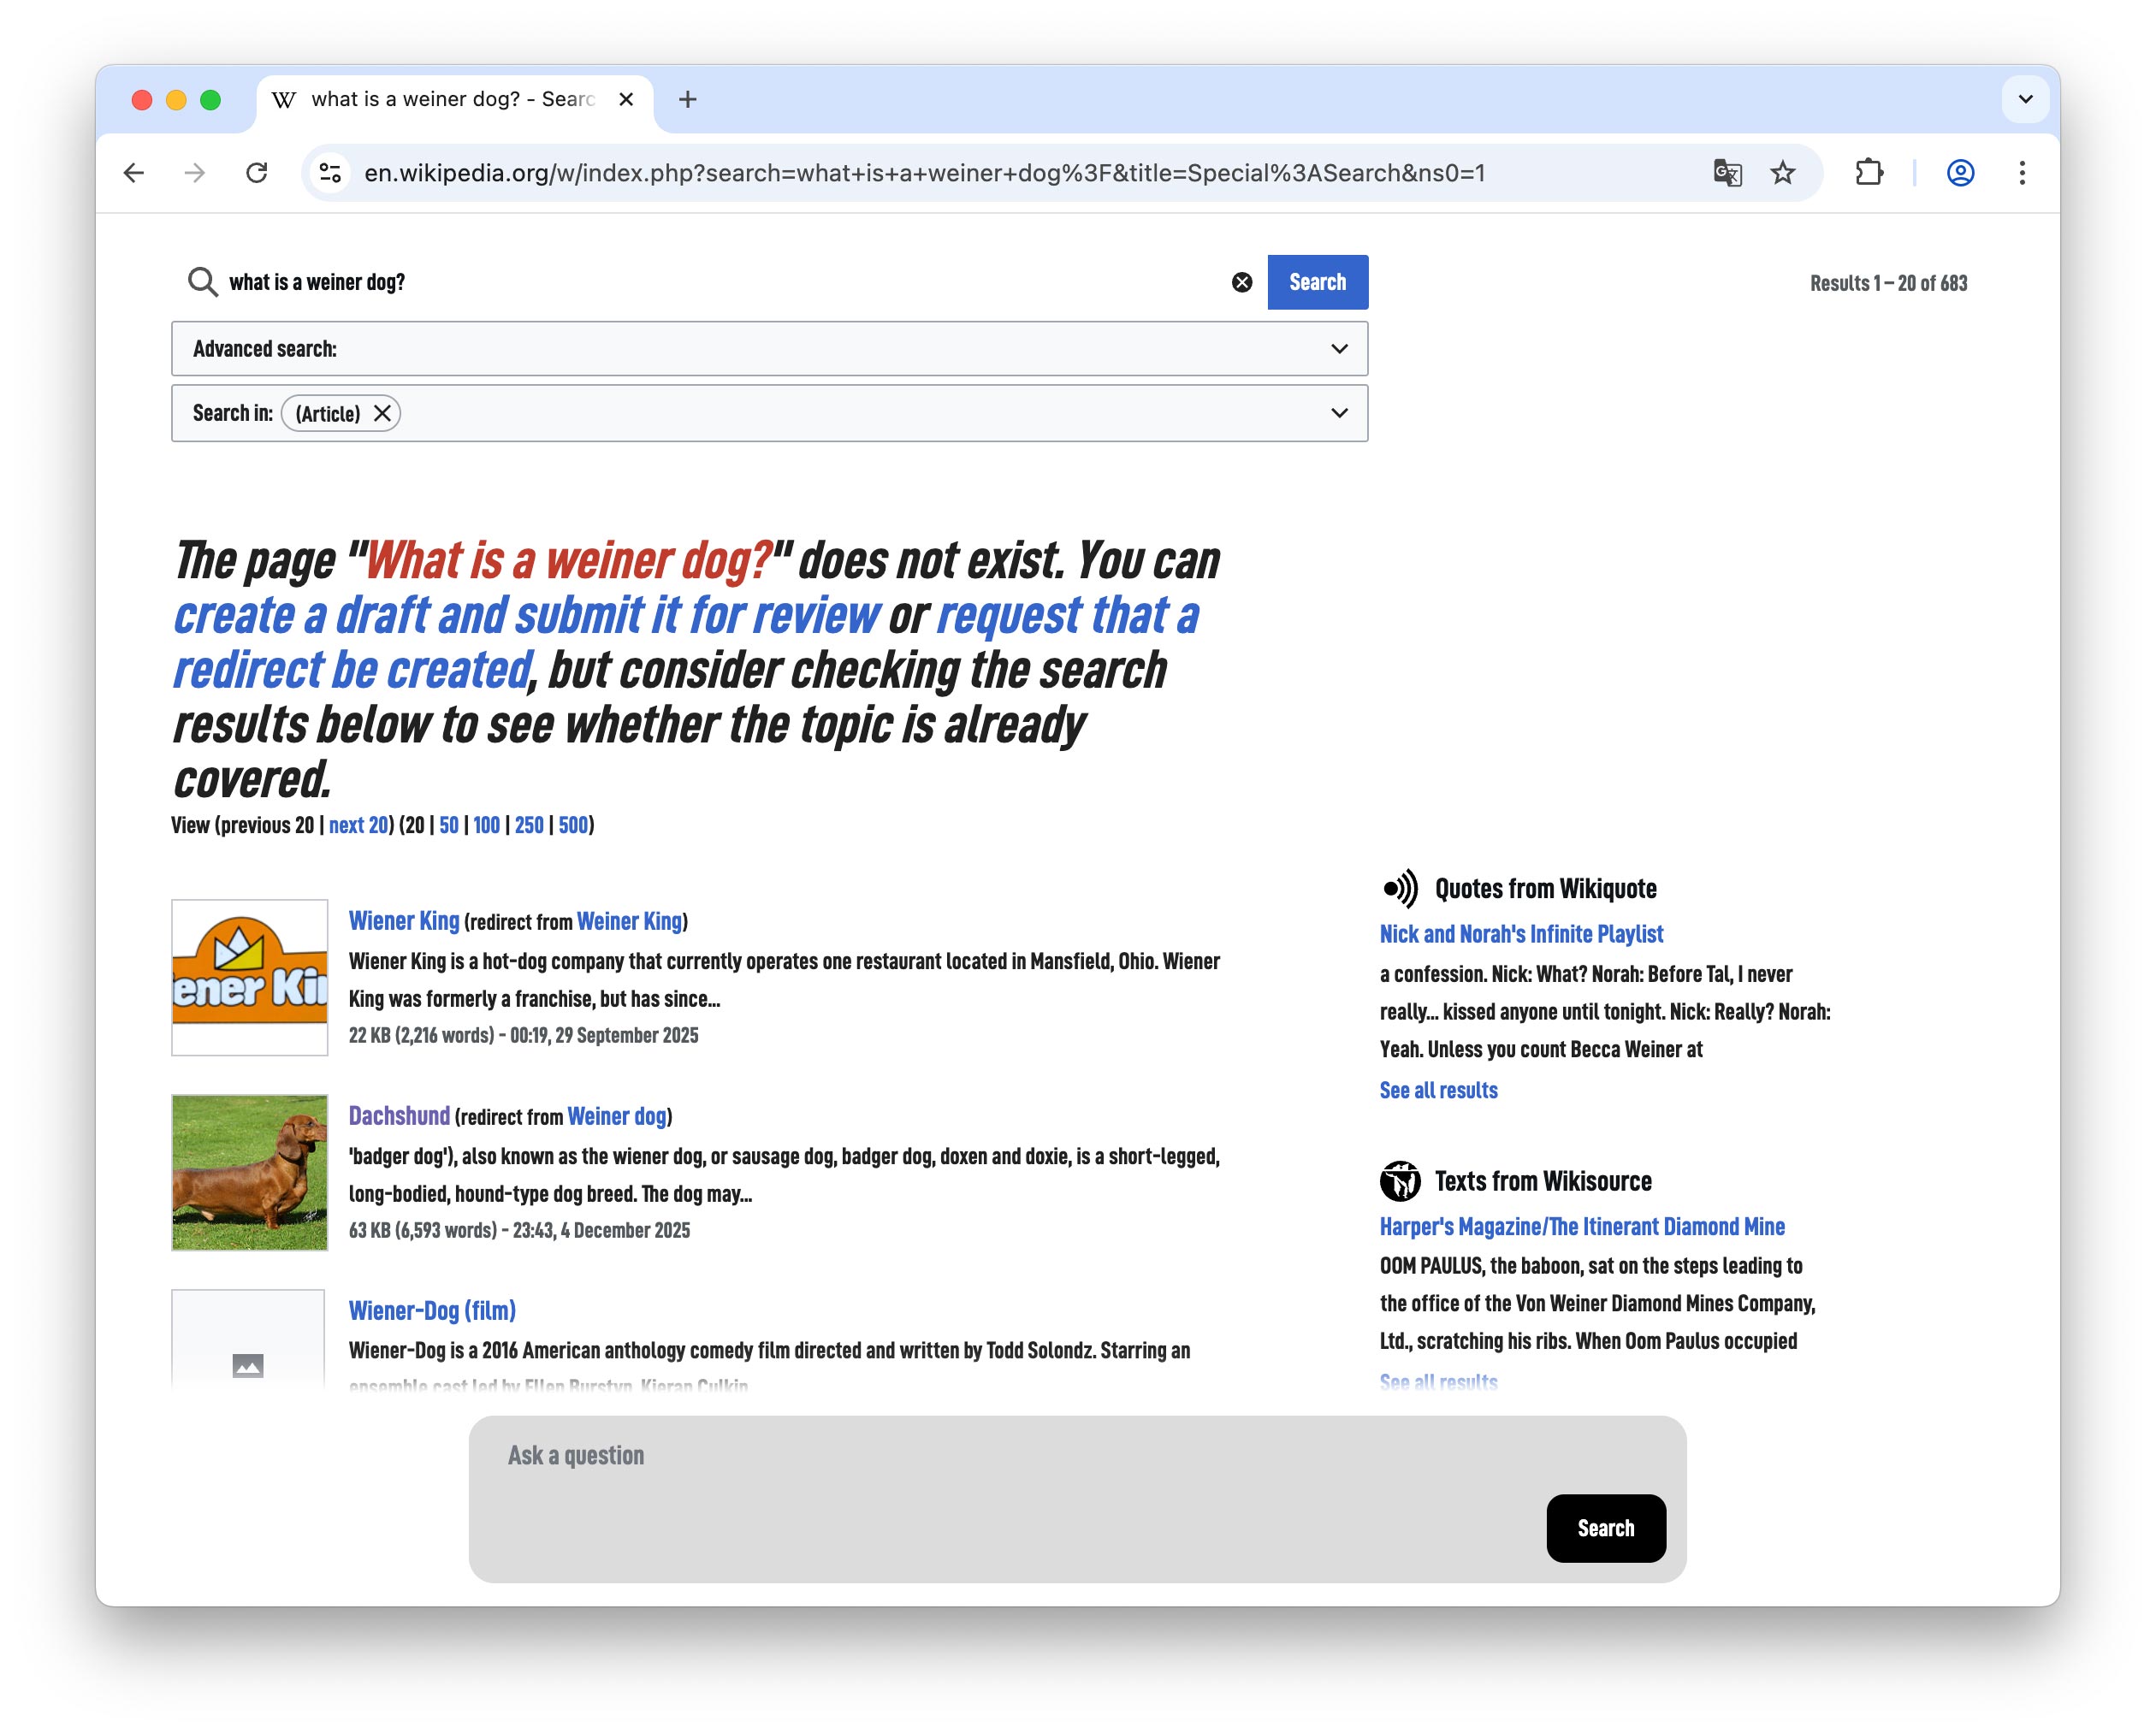Expand the Search in namespace dropdown
The height and width of the screenshot is (1733, 2156).
(x=1338, y=413)
